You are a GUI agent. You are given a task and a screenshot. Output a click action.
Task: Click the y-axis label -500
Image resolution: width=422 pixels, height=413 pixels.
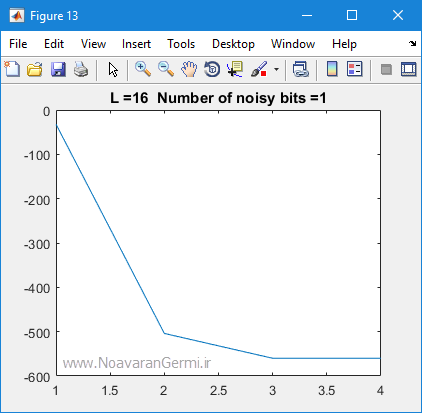pos(37,333)
